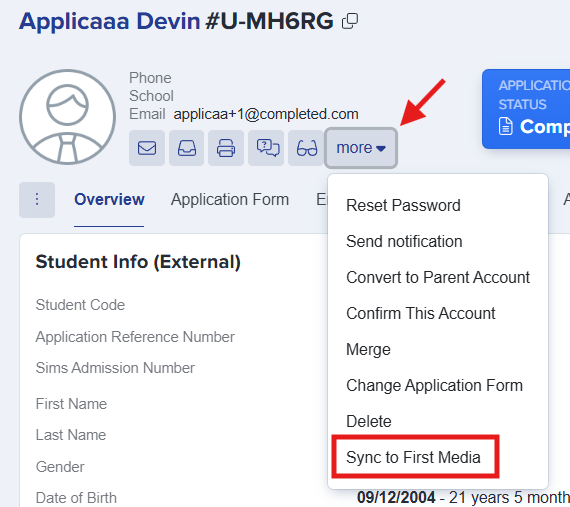Click the 09/12/2004 date value
570x507 pixels.
click(x=396, y=497)
